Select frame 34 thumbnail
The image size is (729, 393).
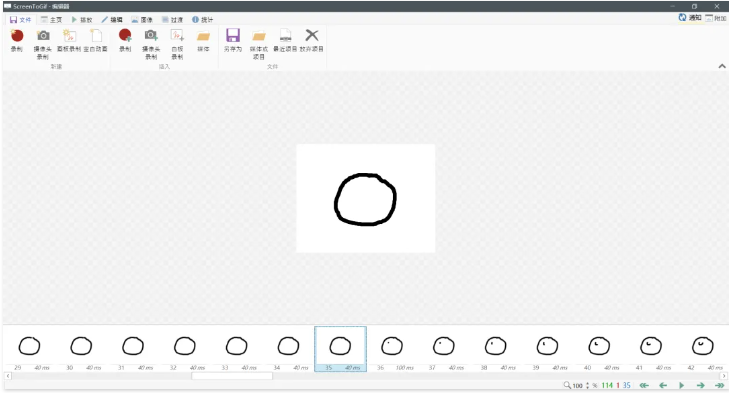pos(288,349)
